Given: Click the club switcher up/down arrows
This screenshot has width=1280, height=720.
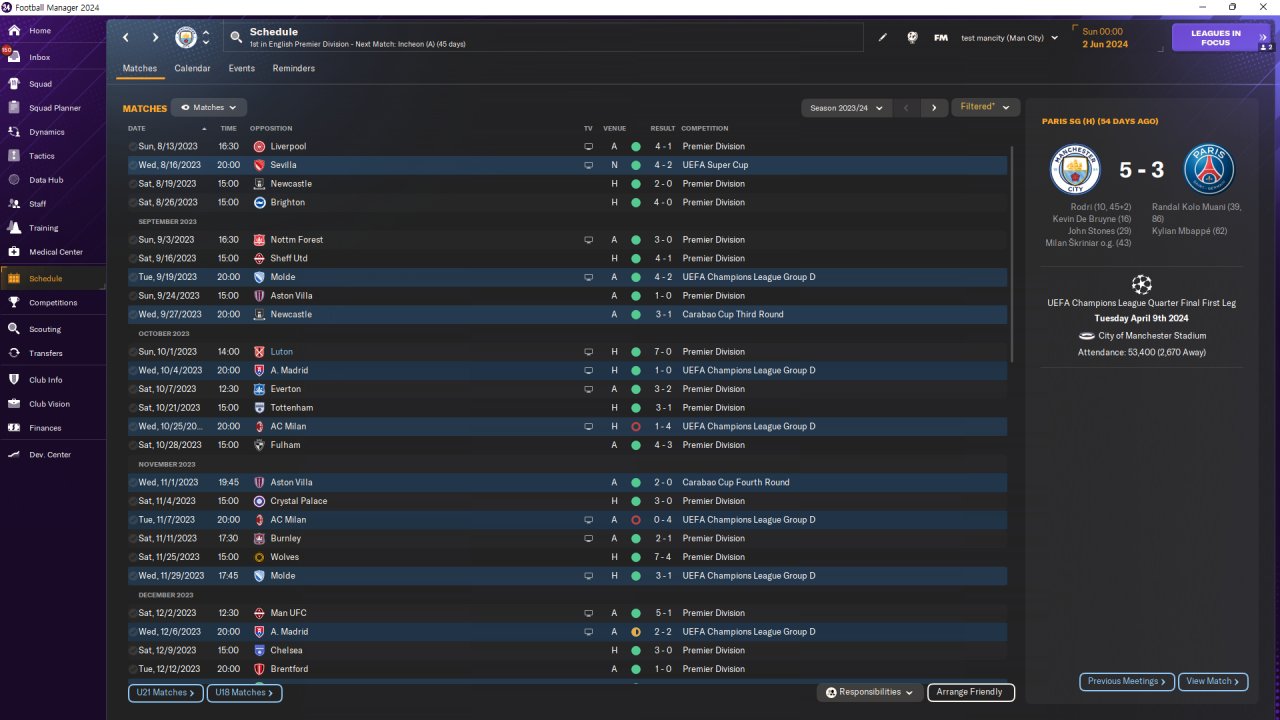Looking at the screenshot, I should [x=206, y=38].
